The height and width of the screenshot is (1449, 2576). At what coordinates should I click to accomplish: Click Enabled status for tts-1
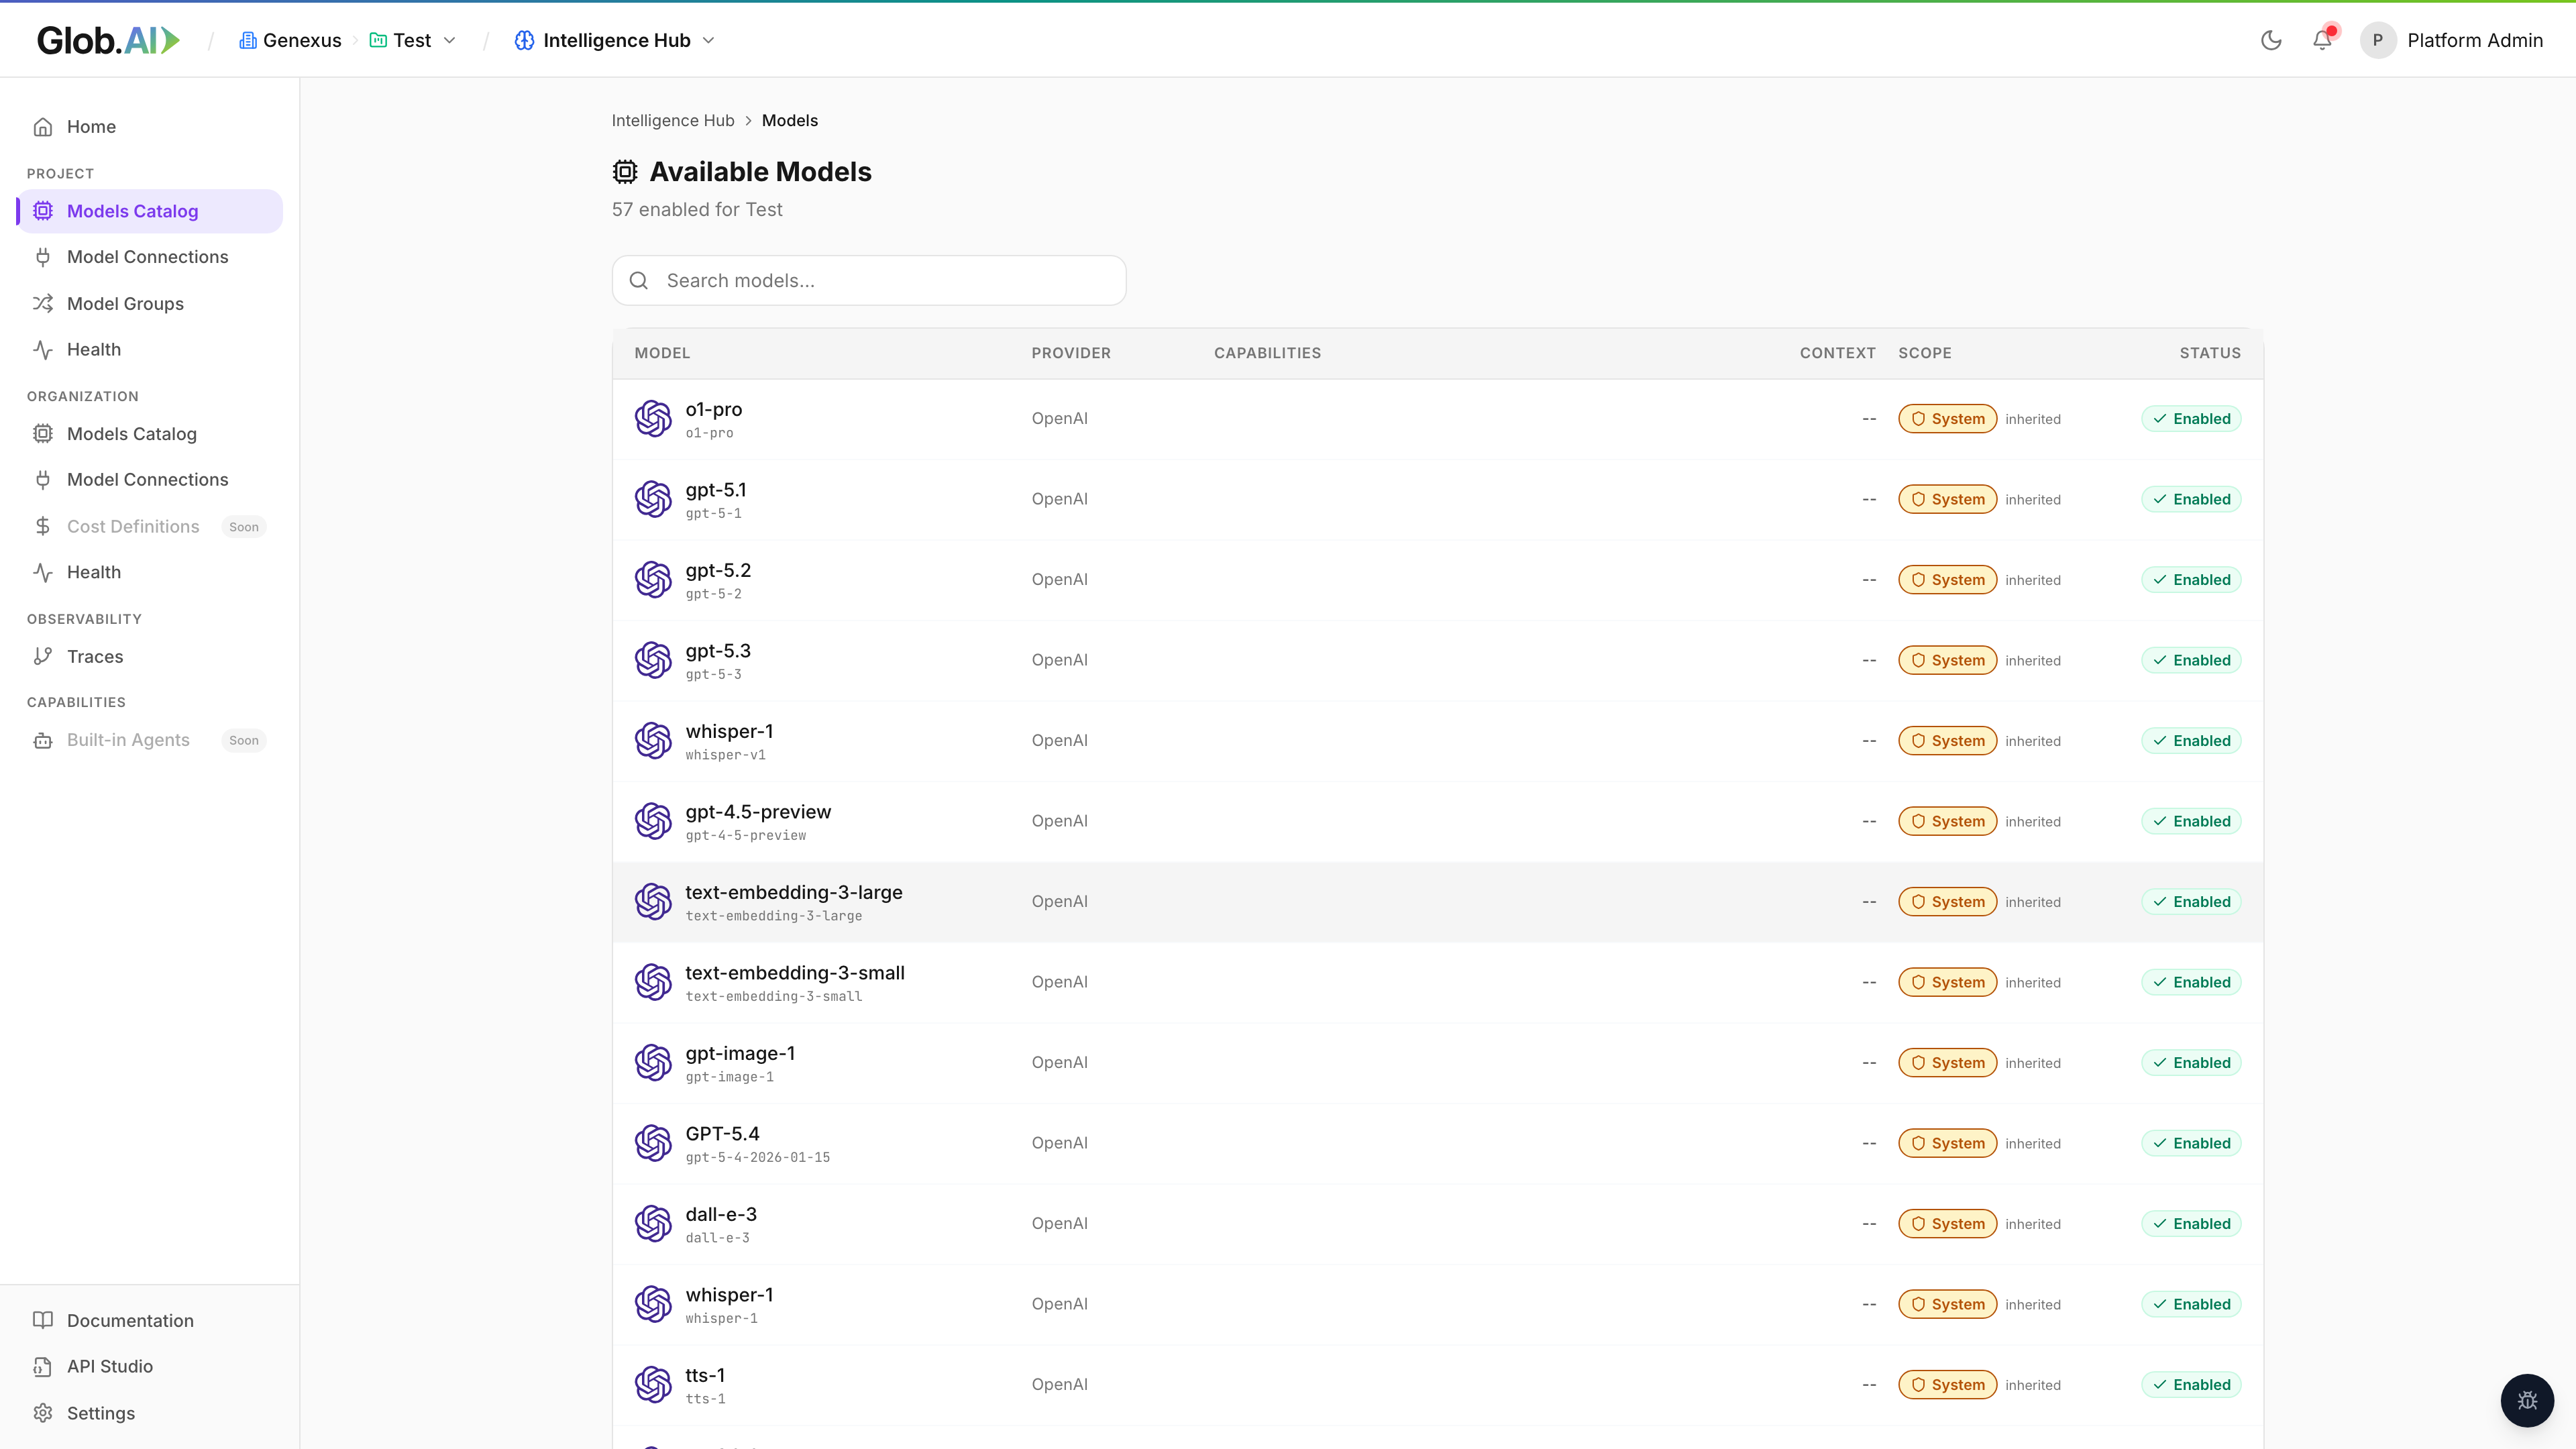click(2191, 1385)
